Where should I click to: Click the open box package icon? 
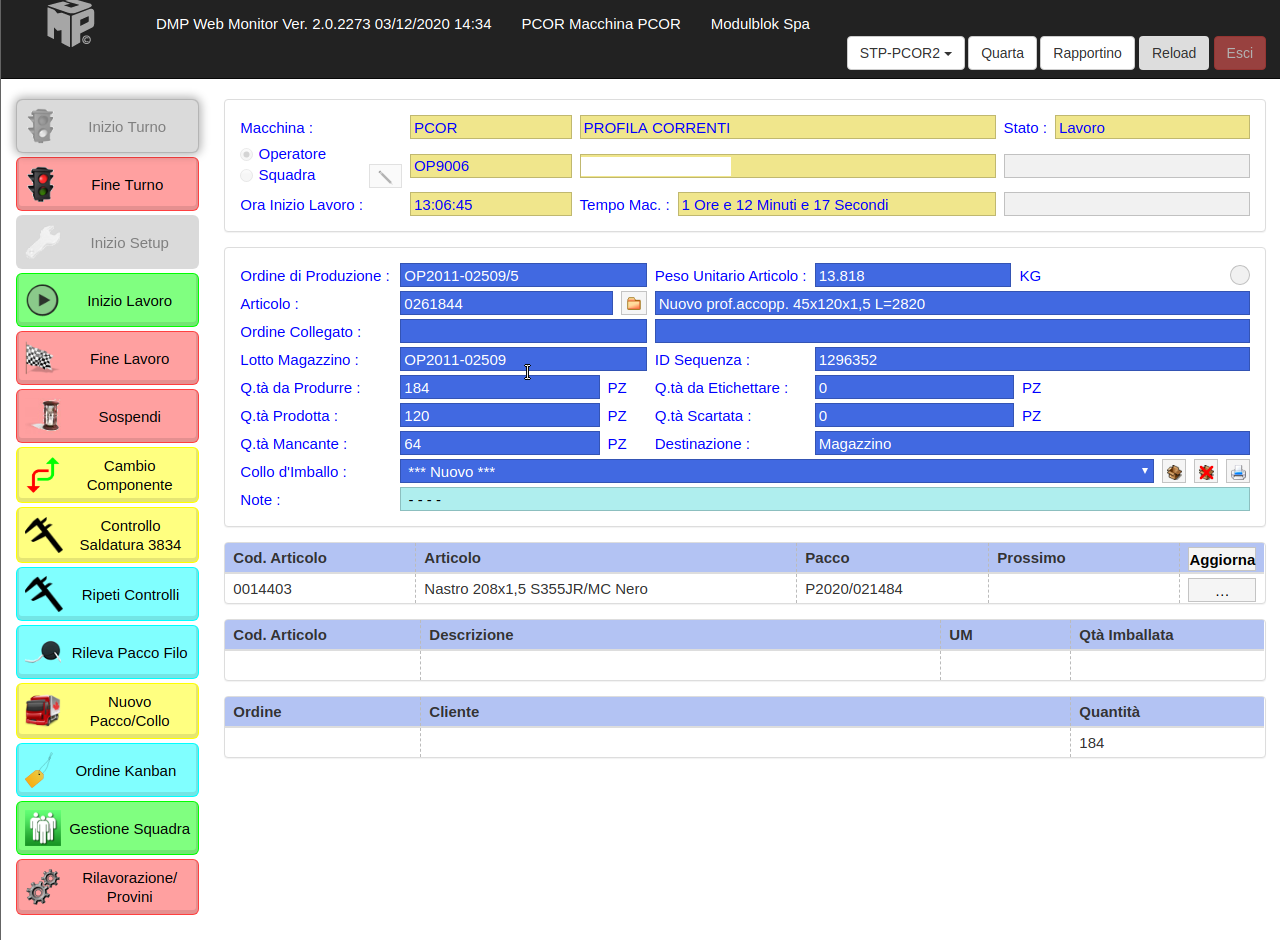1174,472
